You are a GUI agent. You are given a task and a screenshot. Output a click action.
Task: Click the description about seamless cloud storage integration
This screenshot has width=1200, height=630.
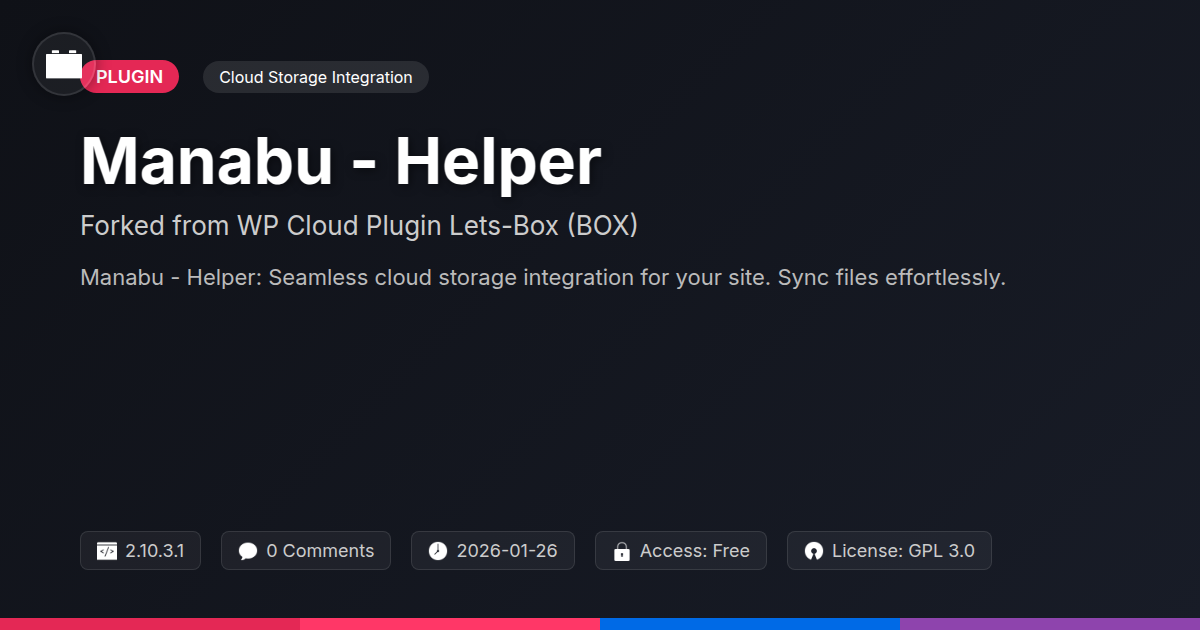point(543,277)
